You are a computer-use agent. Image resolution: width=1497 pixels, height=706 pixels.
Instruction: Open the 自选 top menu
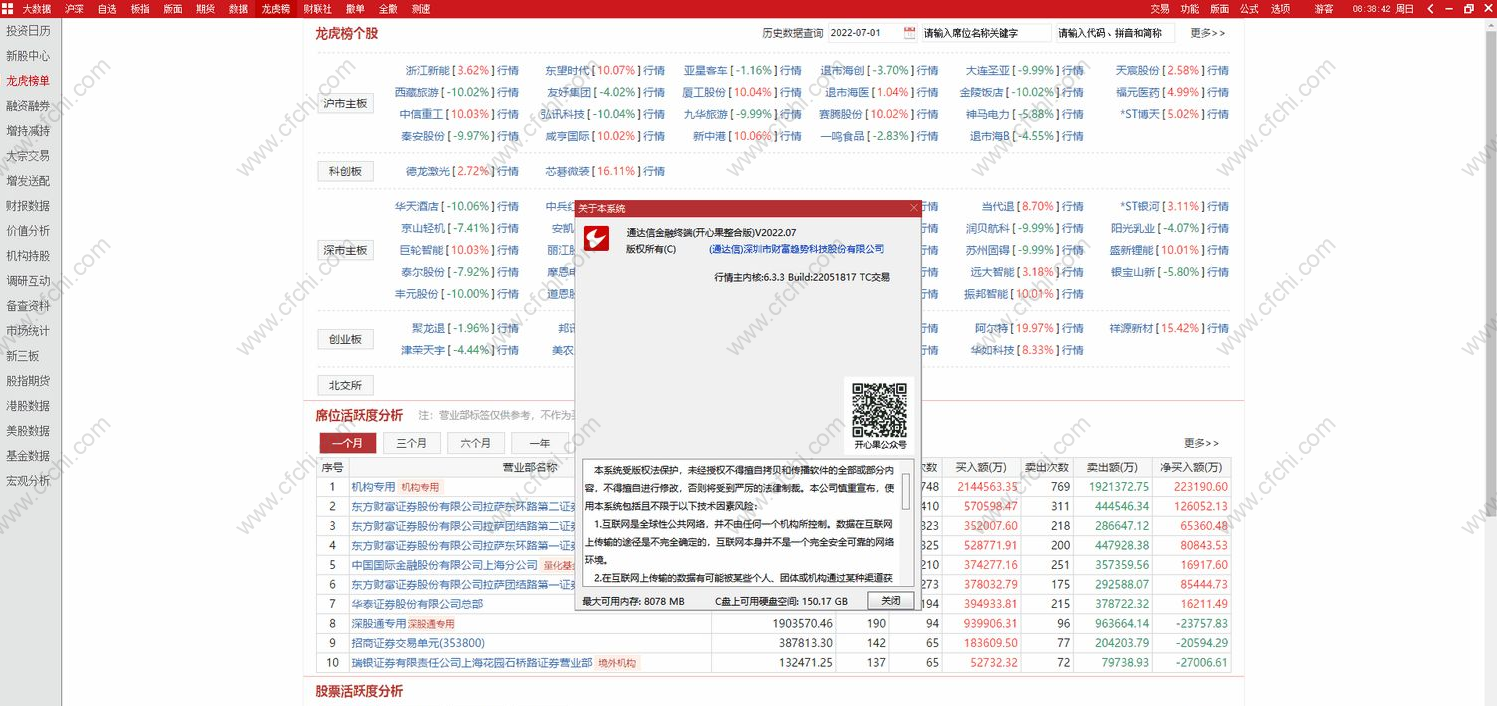[107, 8]
